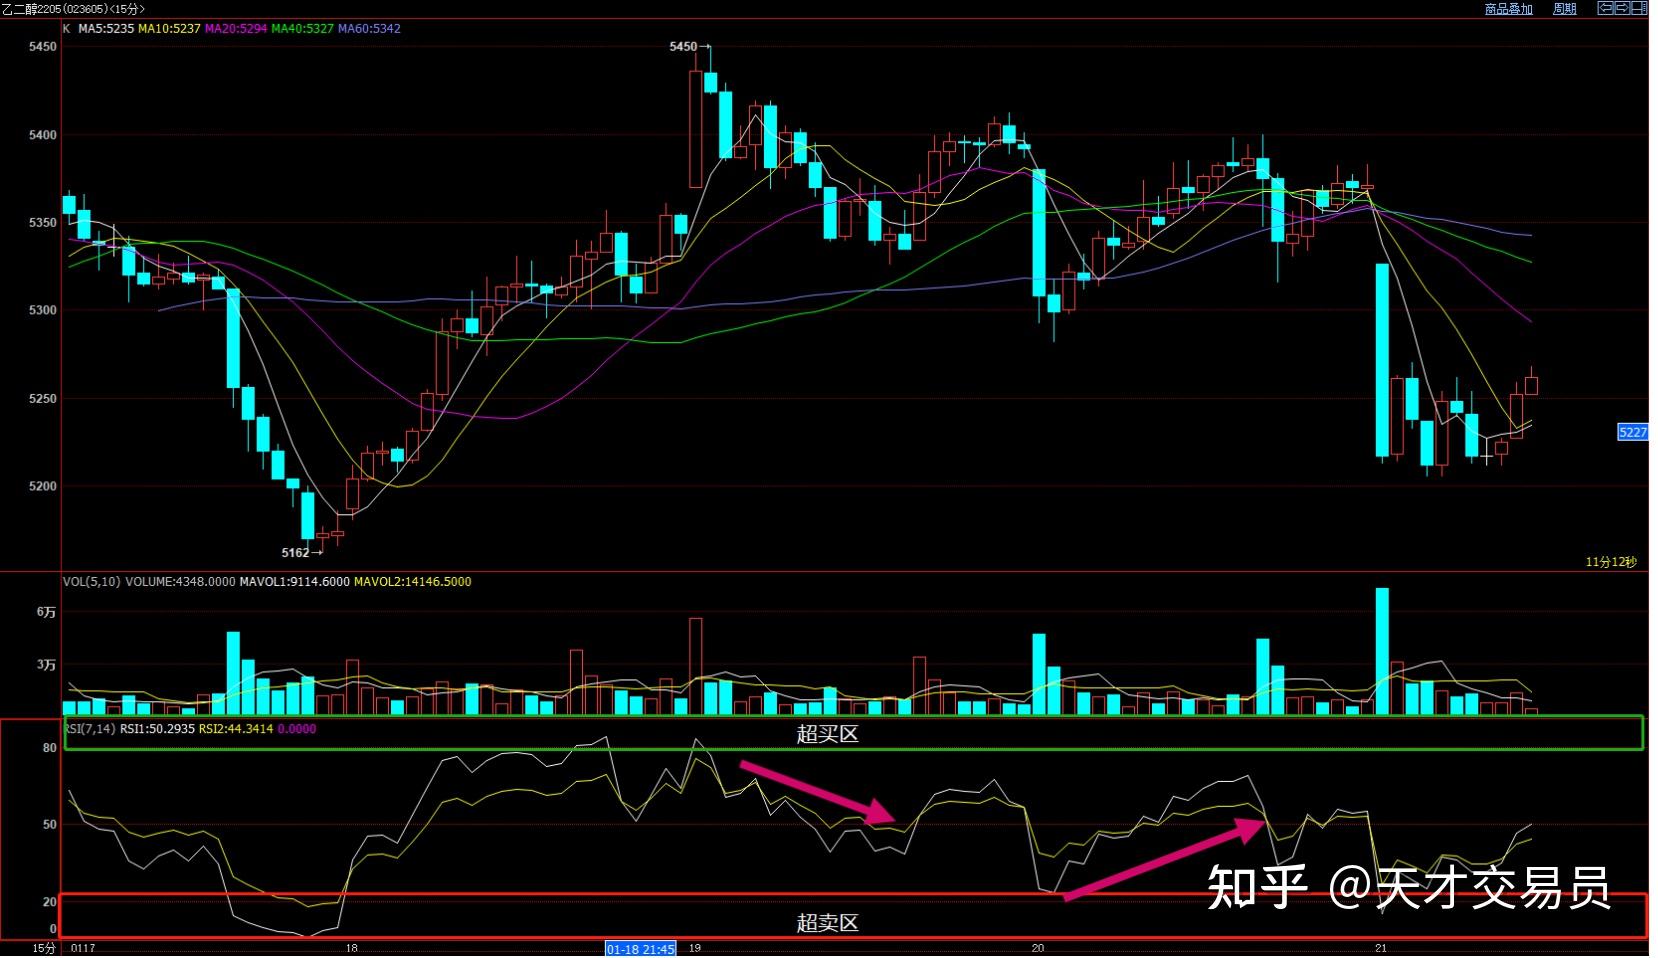Select the MA20:5294 indicator label

pyautogui.click(x=236, y=29)
